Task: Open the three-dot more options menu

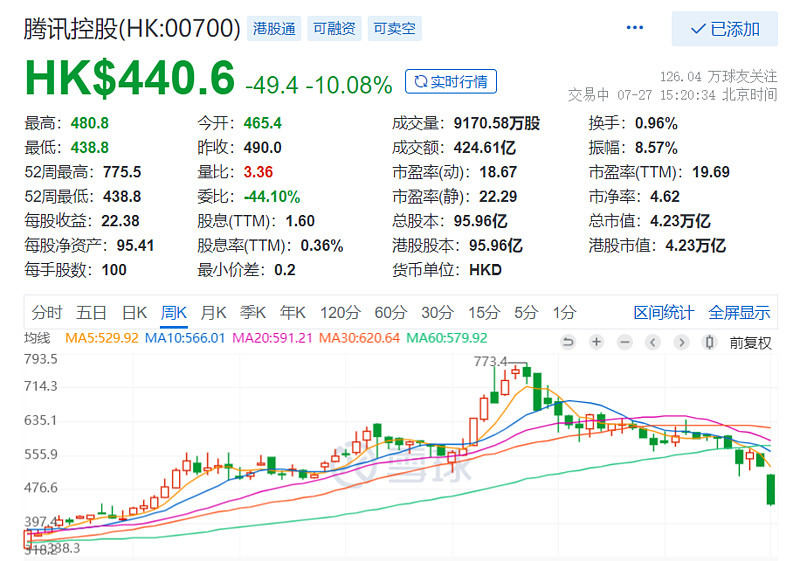Action: (634, 28)
